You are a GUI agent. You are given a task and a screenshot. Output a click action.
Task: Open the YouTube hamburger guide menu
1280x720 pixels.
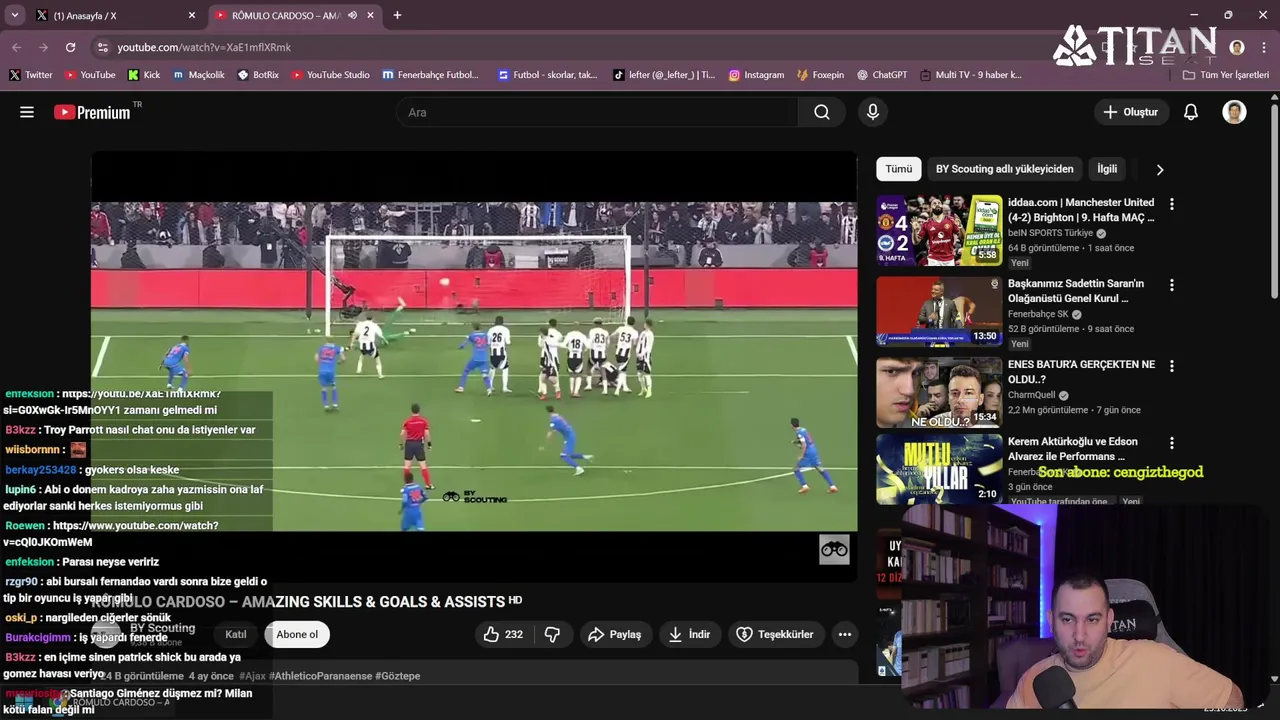pyautogui.click(x=27, y=112)
